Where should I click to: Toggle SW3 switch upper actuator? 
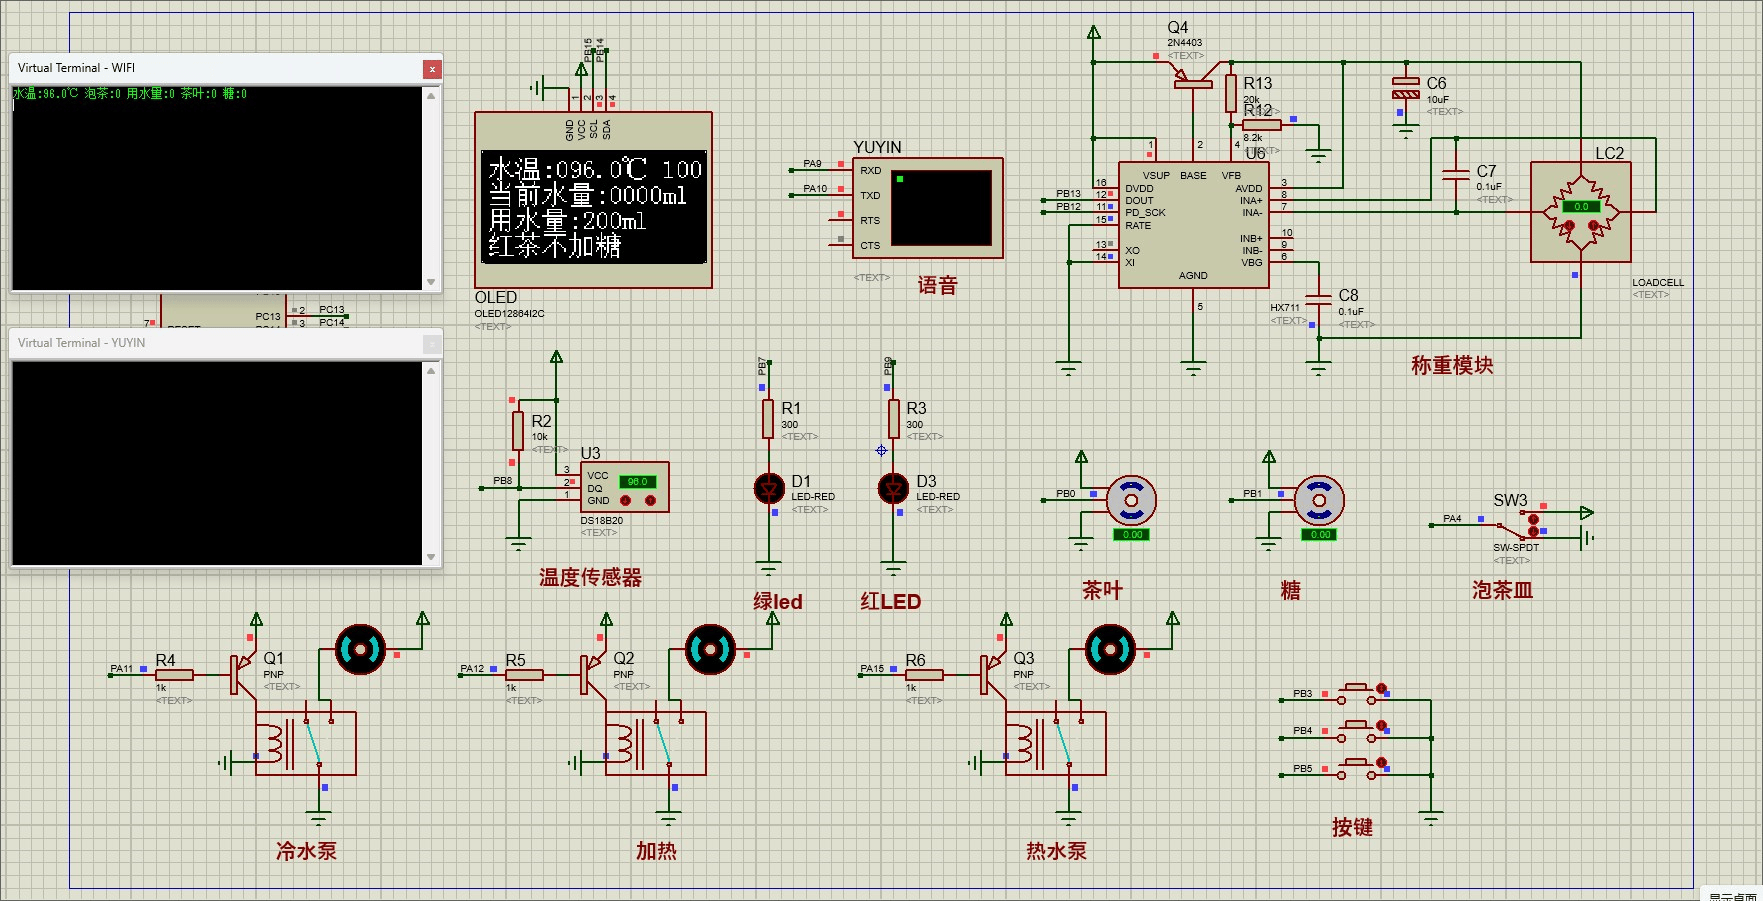pyautogui.click(x=1533, y=520)
